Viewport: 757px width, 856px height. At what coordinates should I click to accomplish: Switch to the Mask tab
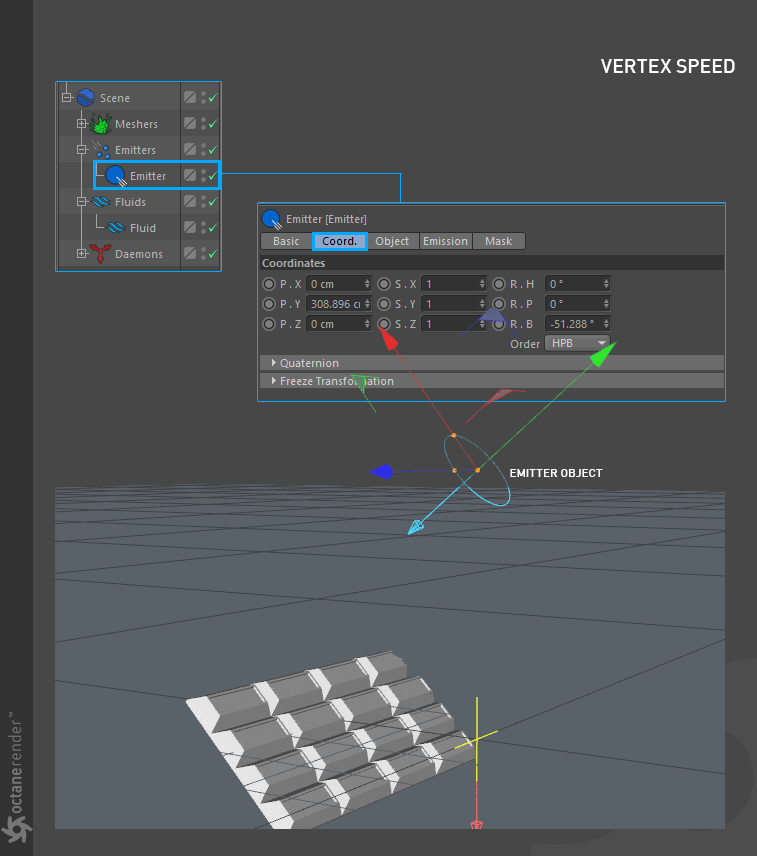coord(498,241)
